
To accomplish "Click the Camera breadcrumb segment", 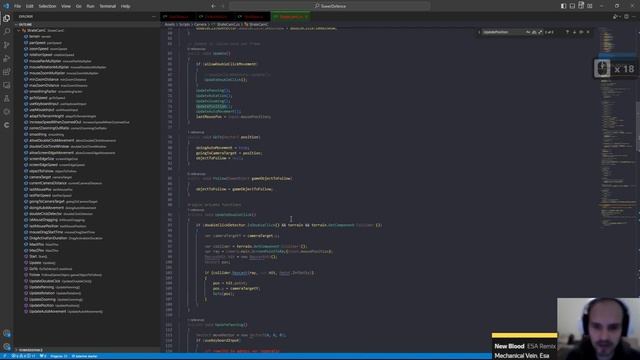I will coord(200,24).
